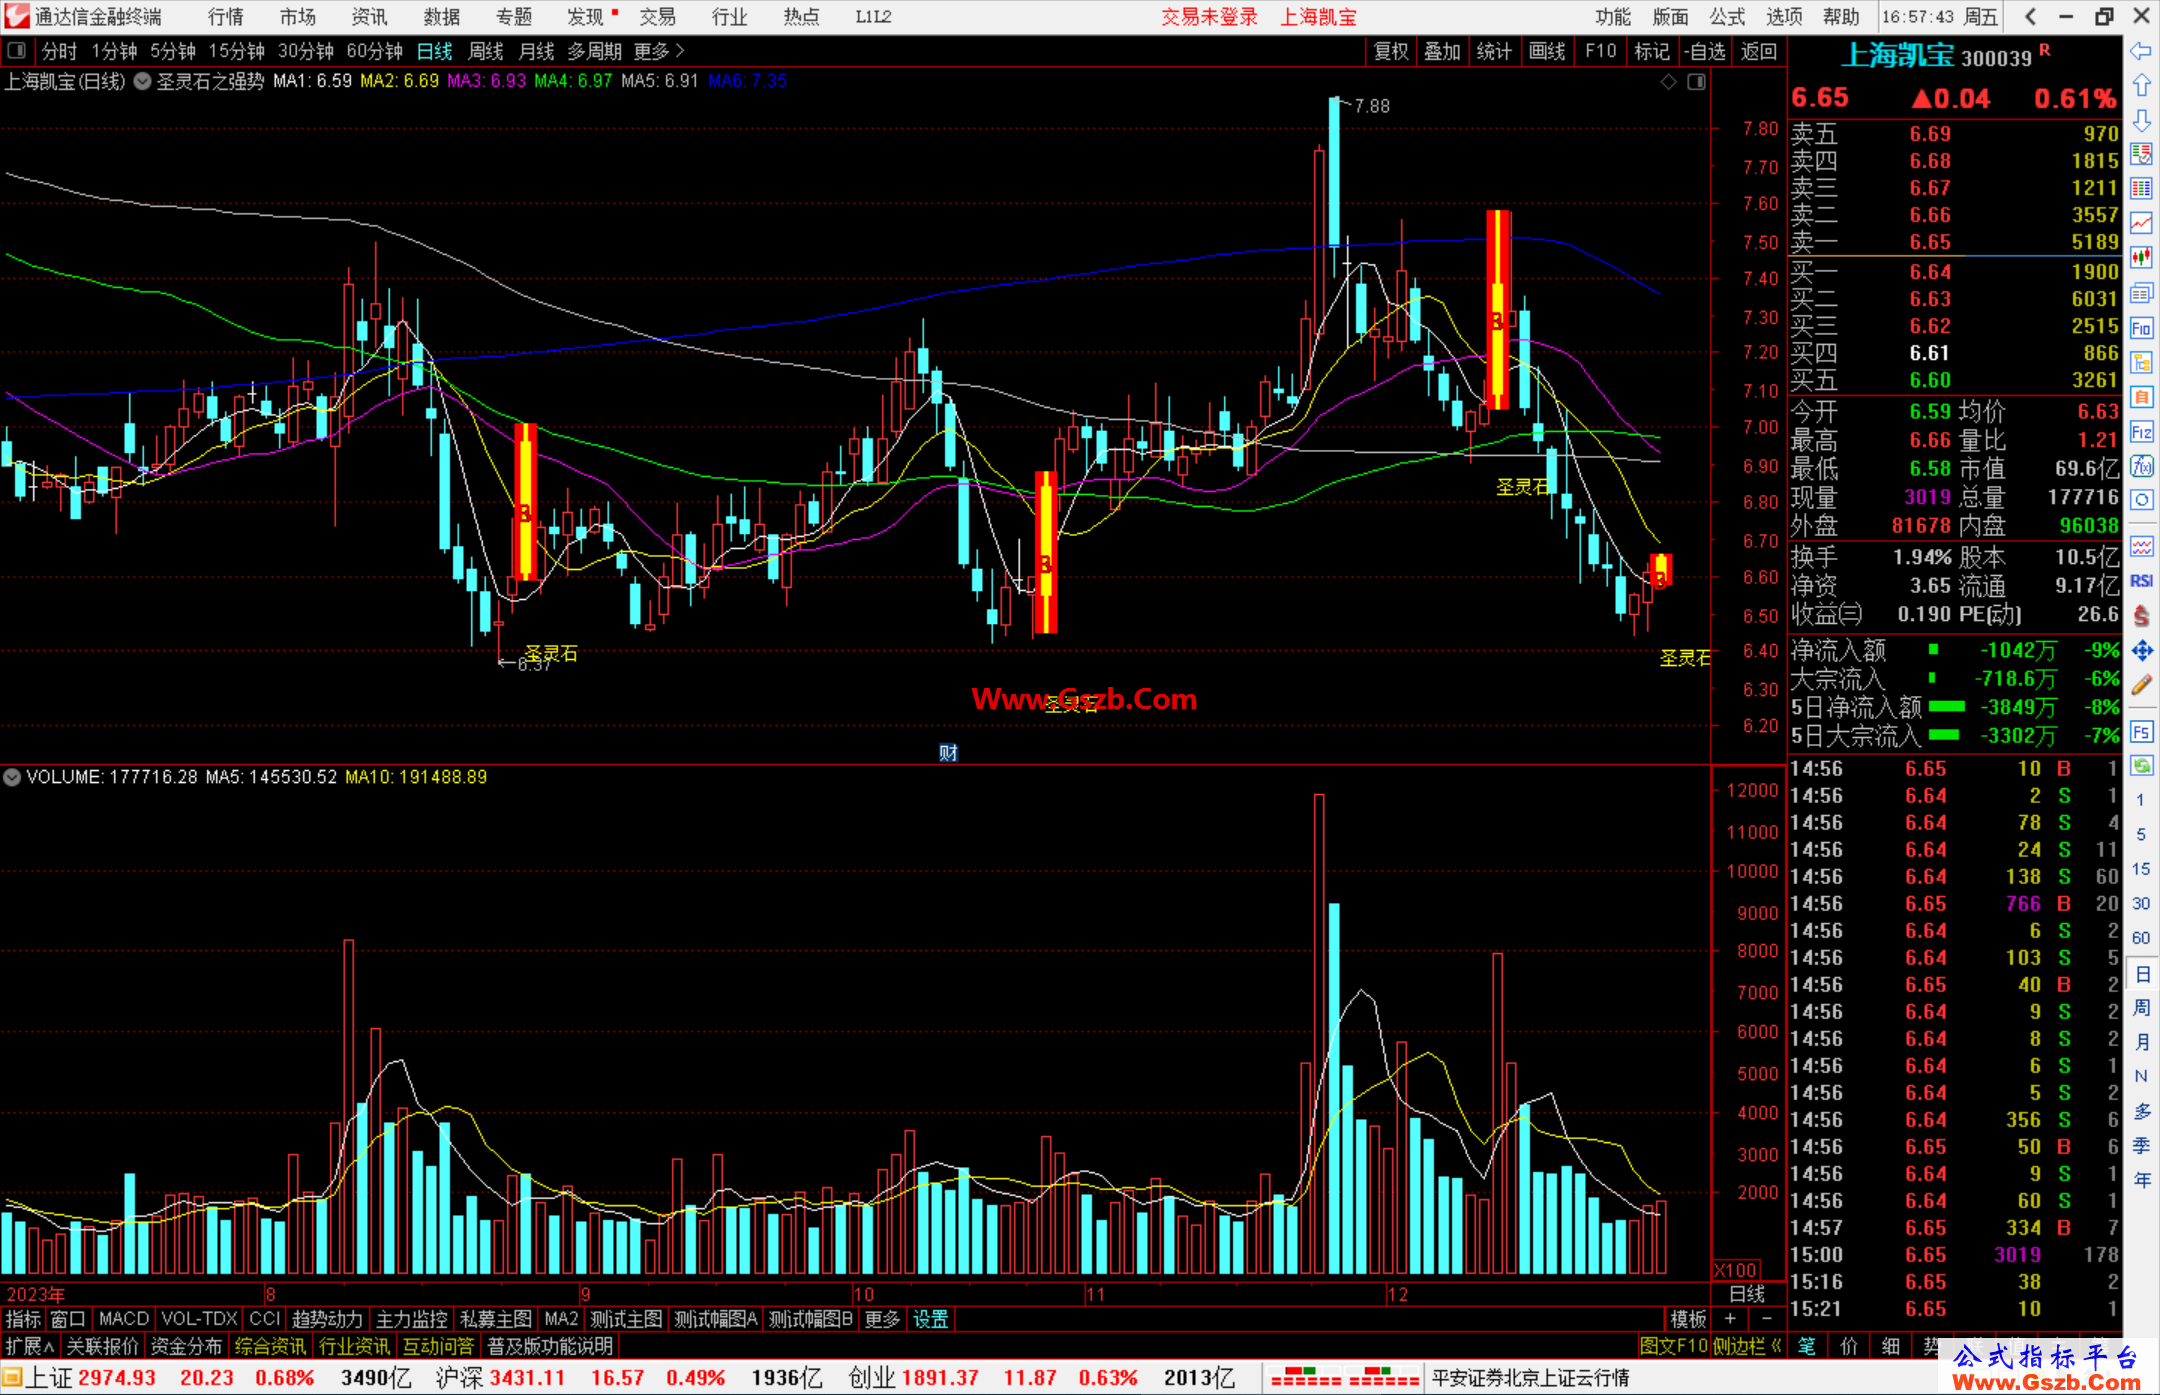Click the 画线 drawing button
The height and width of the screenshot is (1395, 2160).
[x=1547, y=51]
